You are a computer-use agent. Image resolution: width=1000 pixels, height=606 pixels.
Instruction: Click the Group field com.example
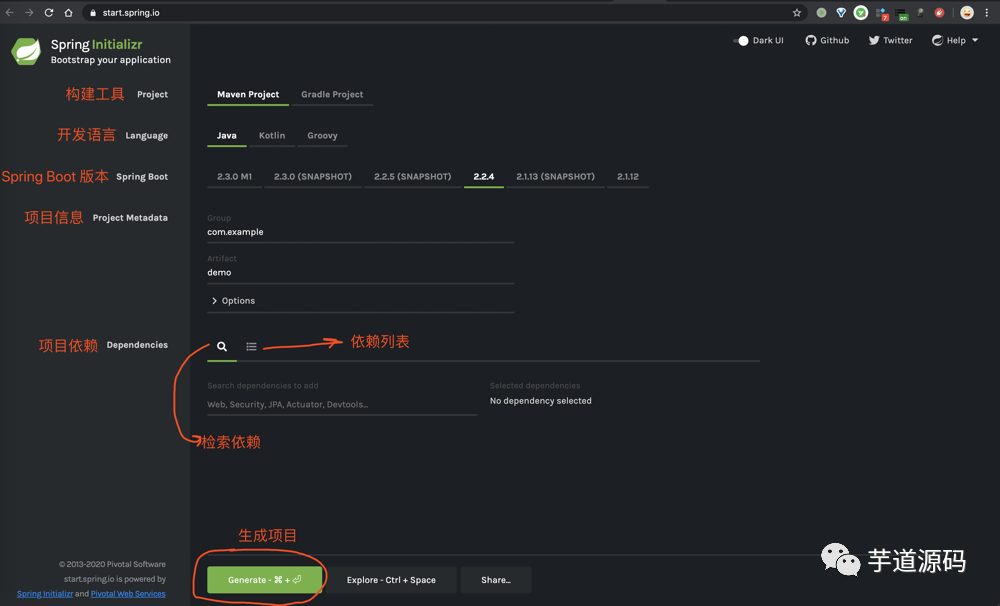(x=360, y=232)
